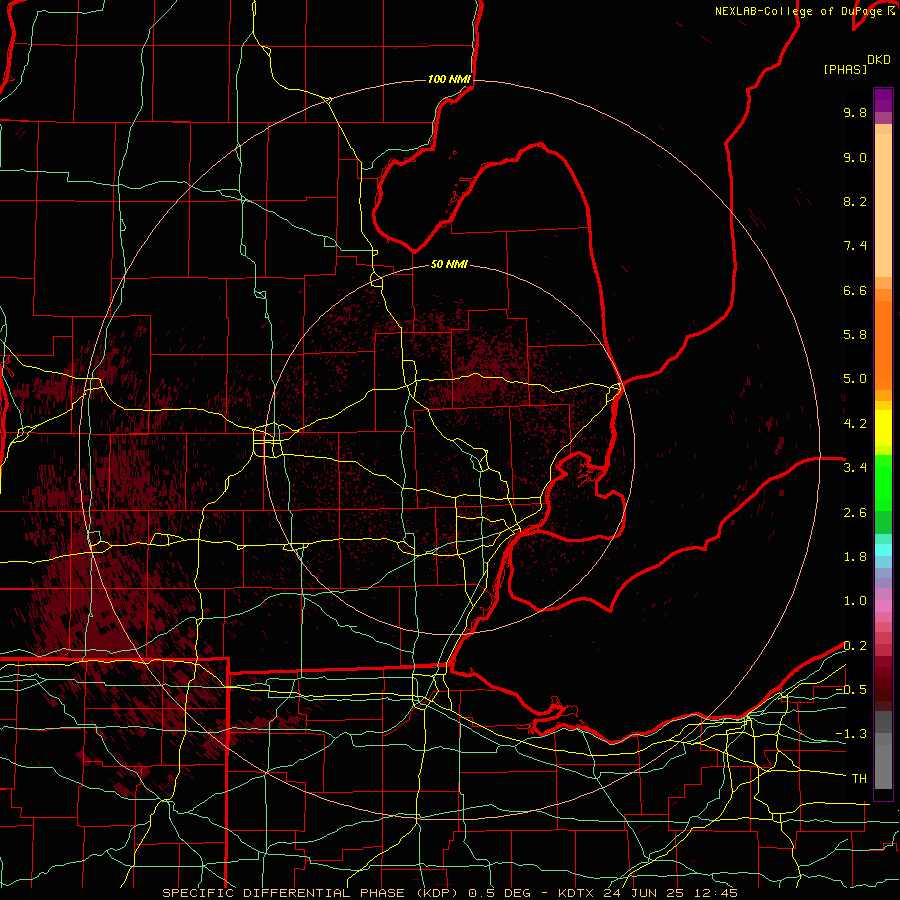Click the 9.8 legend value

pos(855,113)
